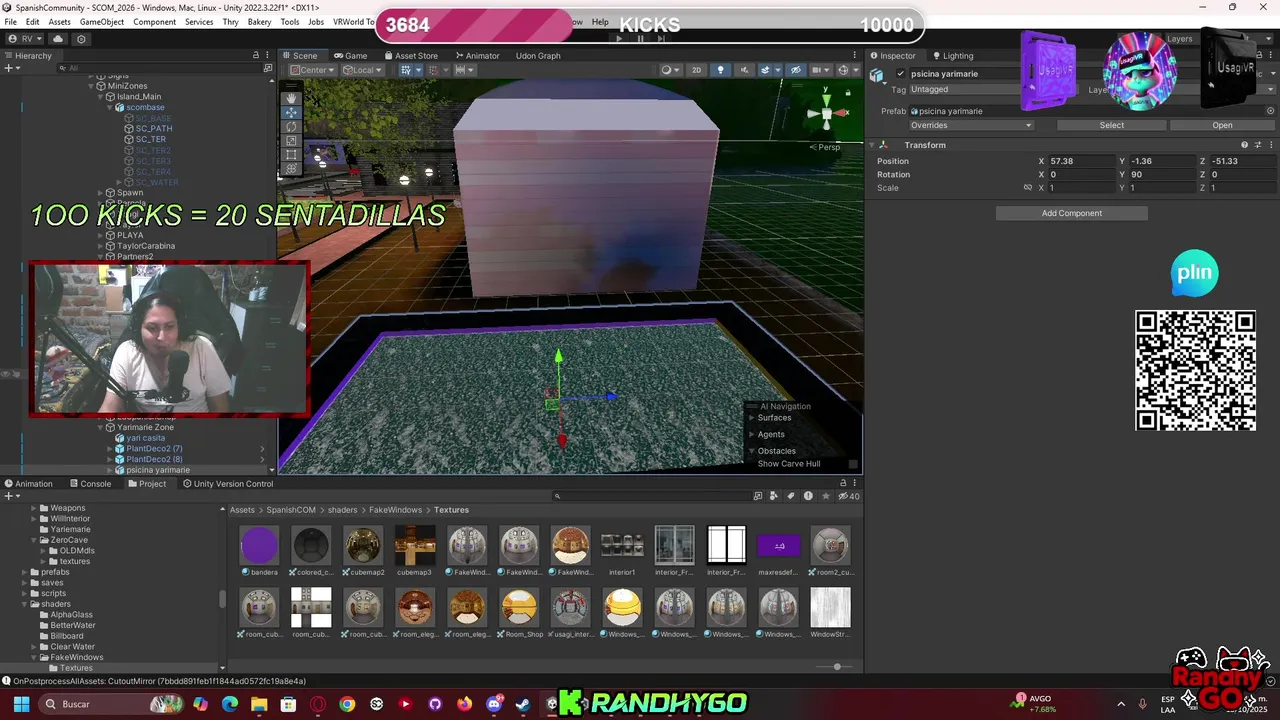
Task: Open the Unity Version Control tab
Action: 227,484
